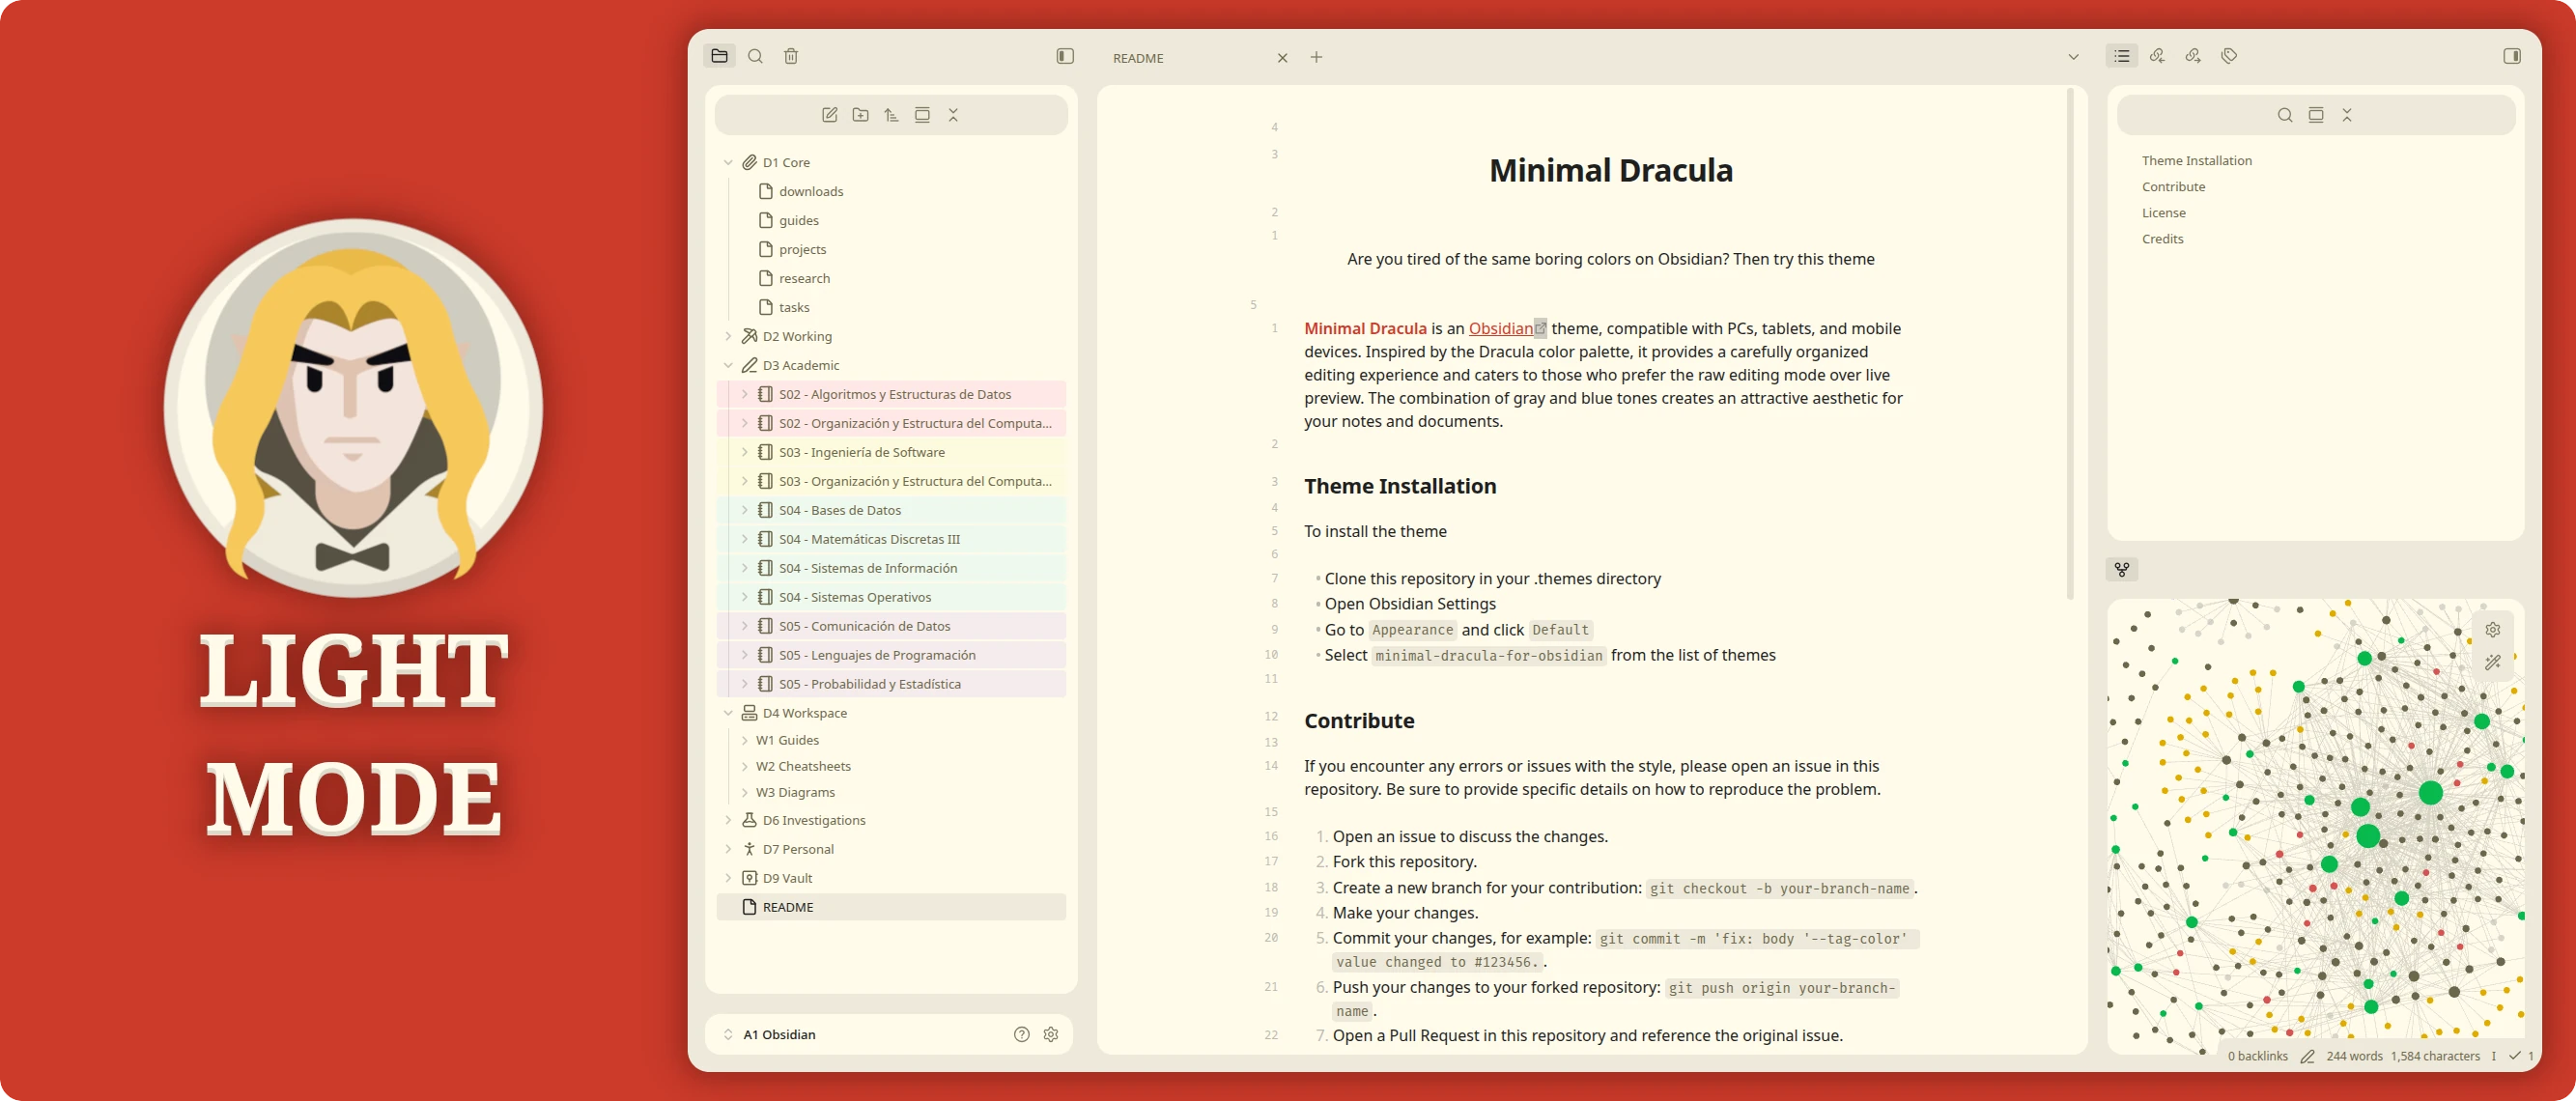2576x1101 pixels.
Task: Open Obsidian settings gear beside vault name
Action: click(x=1051, y=1034)
